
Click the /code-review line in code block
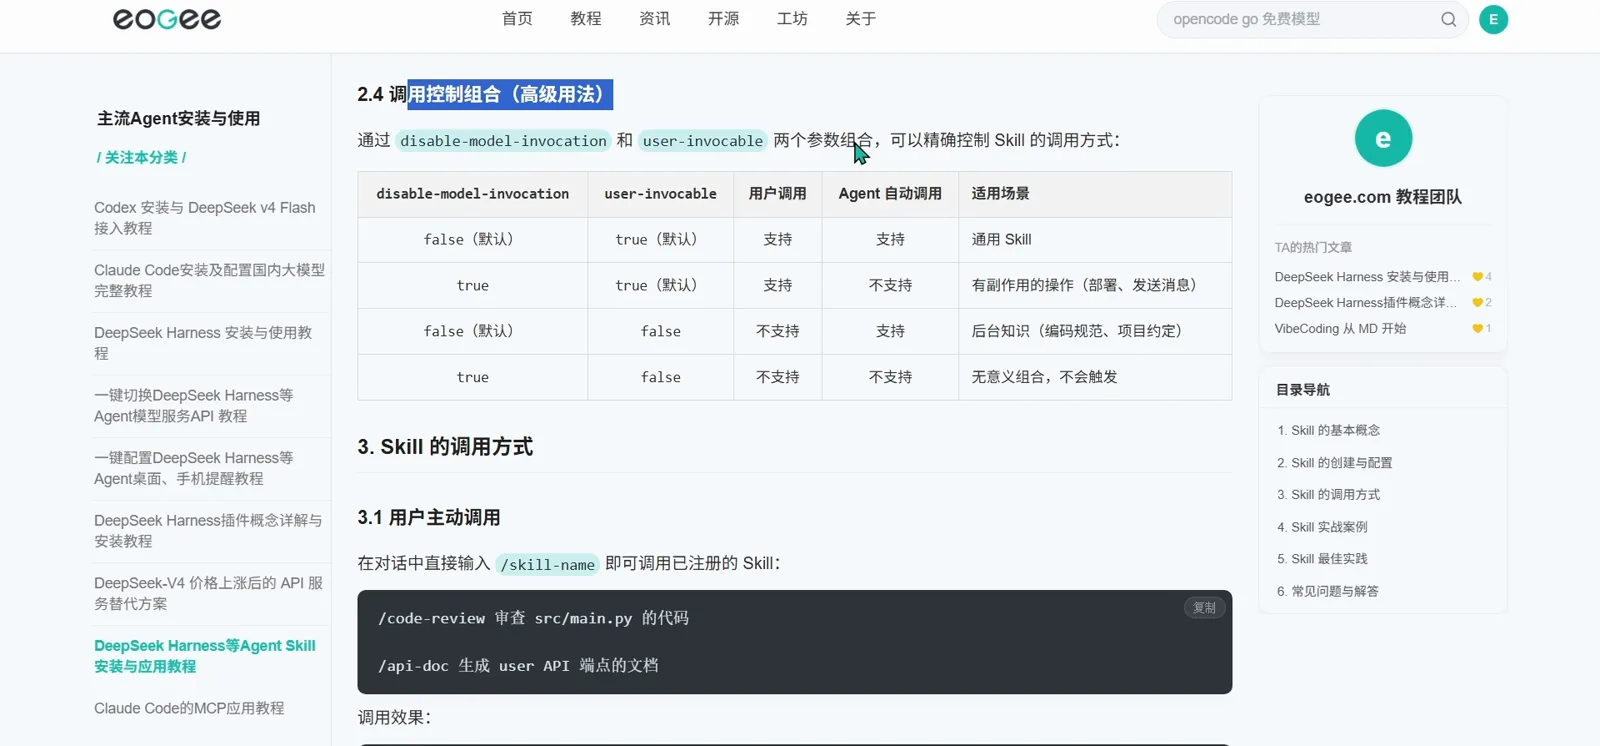click(x=533, y=619)
